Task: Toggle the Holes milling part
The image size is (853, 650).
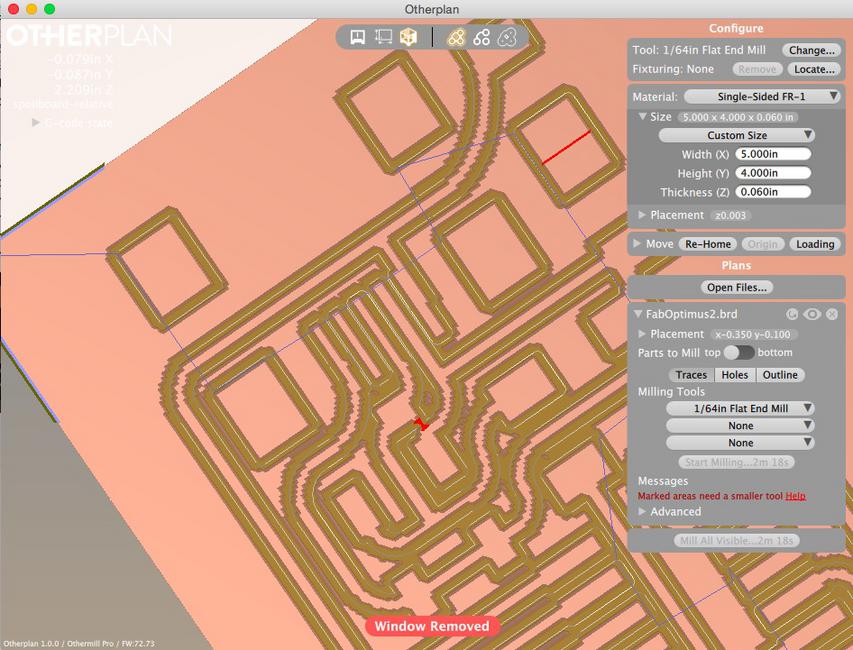Action: coord(734,375)
